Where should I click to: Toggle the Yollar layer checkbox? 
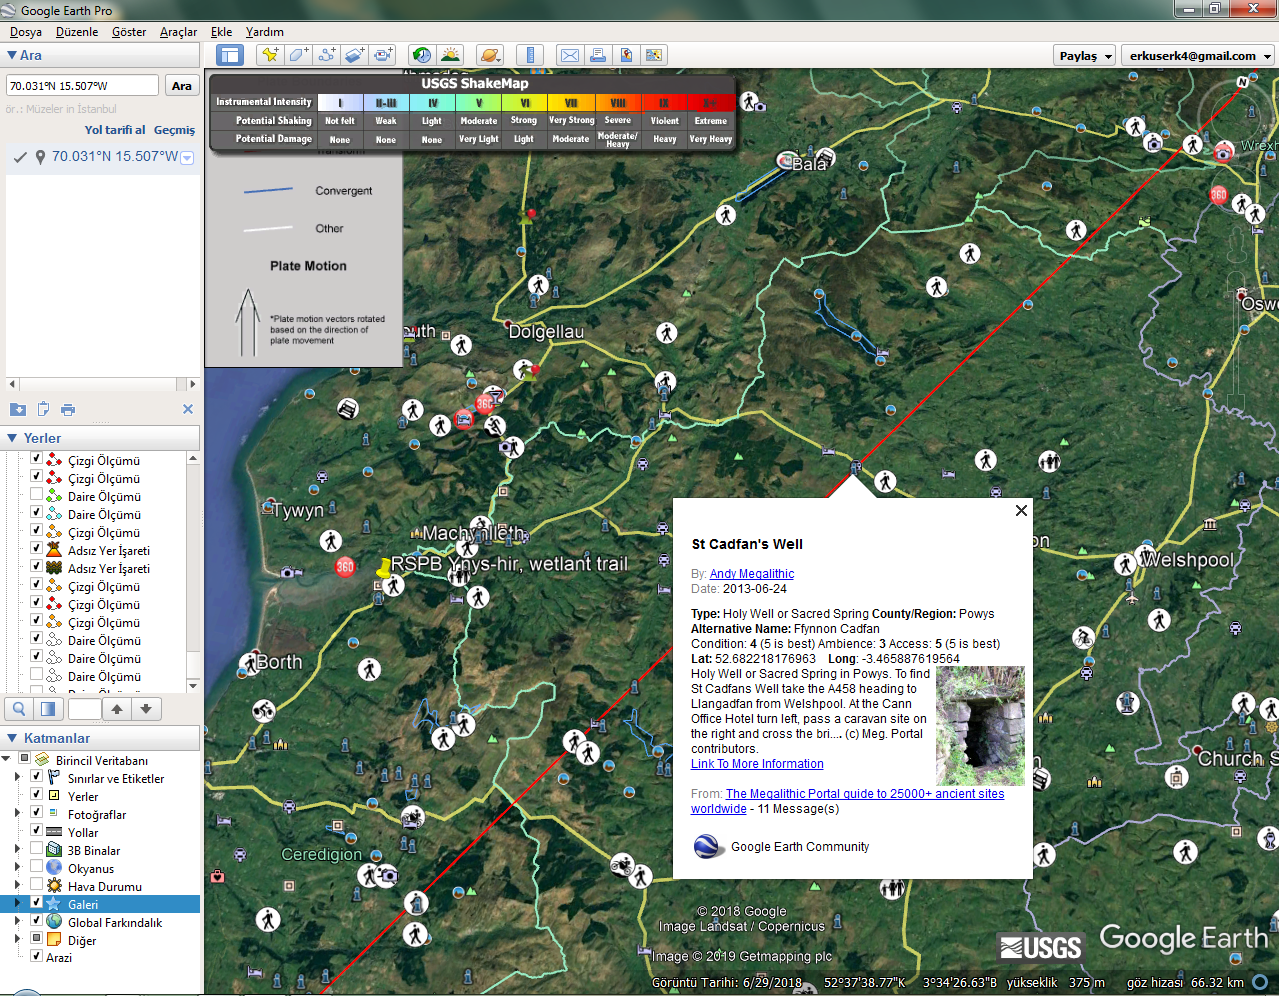37,831
